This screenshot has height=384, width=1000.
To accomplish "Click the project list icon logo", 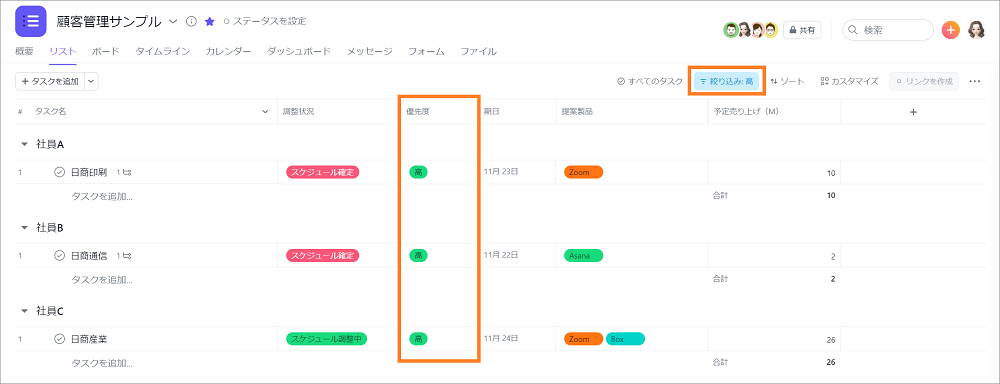I will tap(31, 20).
